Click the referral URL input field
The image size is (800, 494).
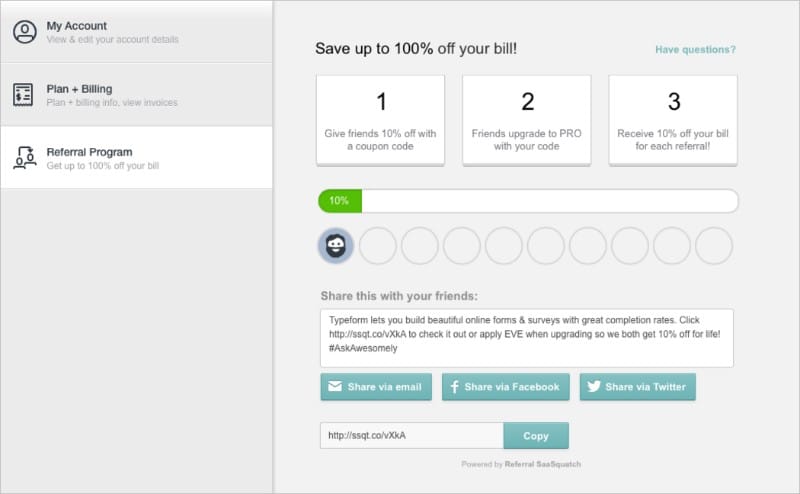click(412, 436)
